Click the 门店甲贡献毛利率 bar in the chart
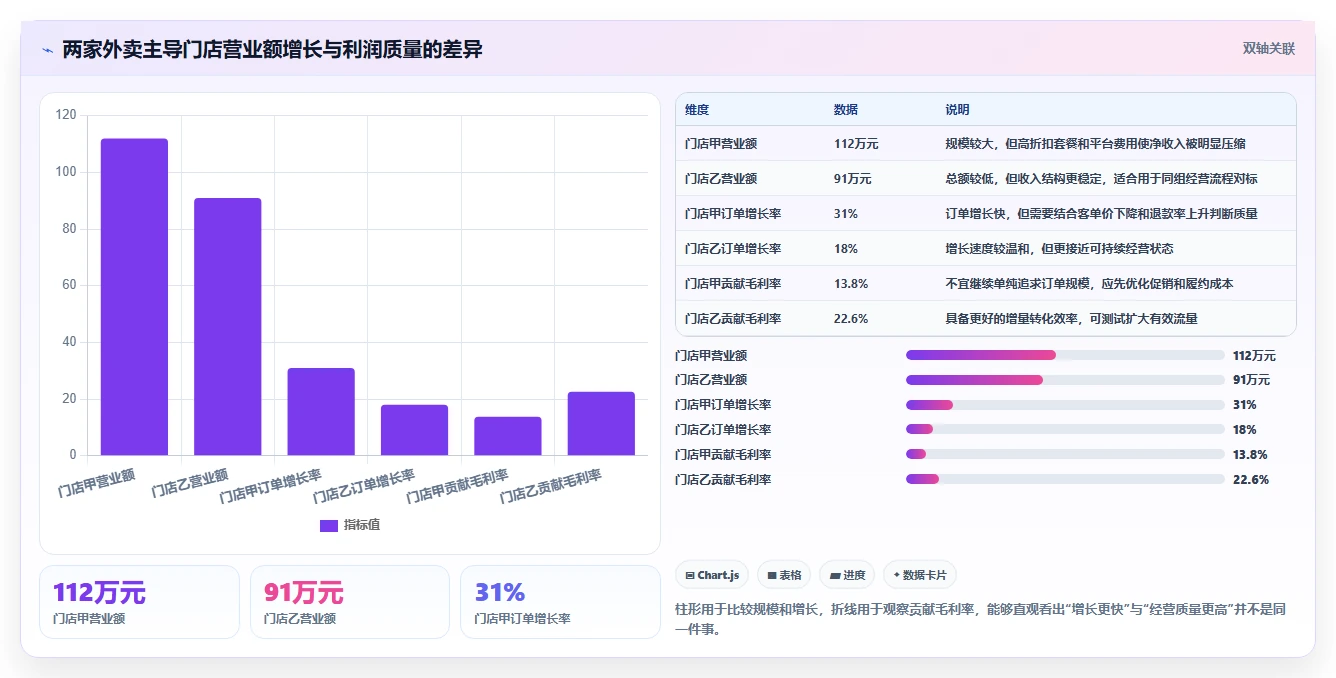 click(508, 436)
